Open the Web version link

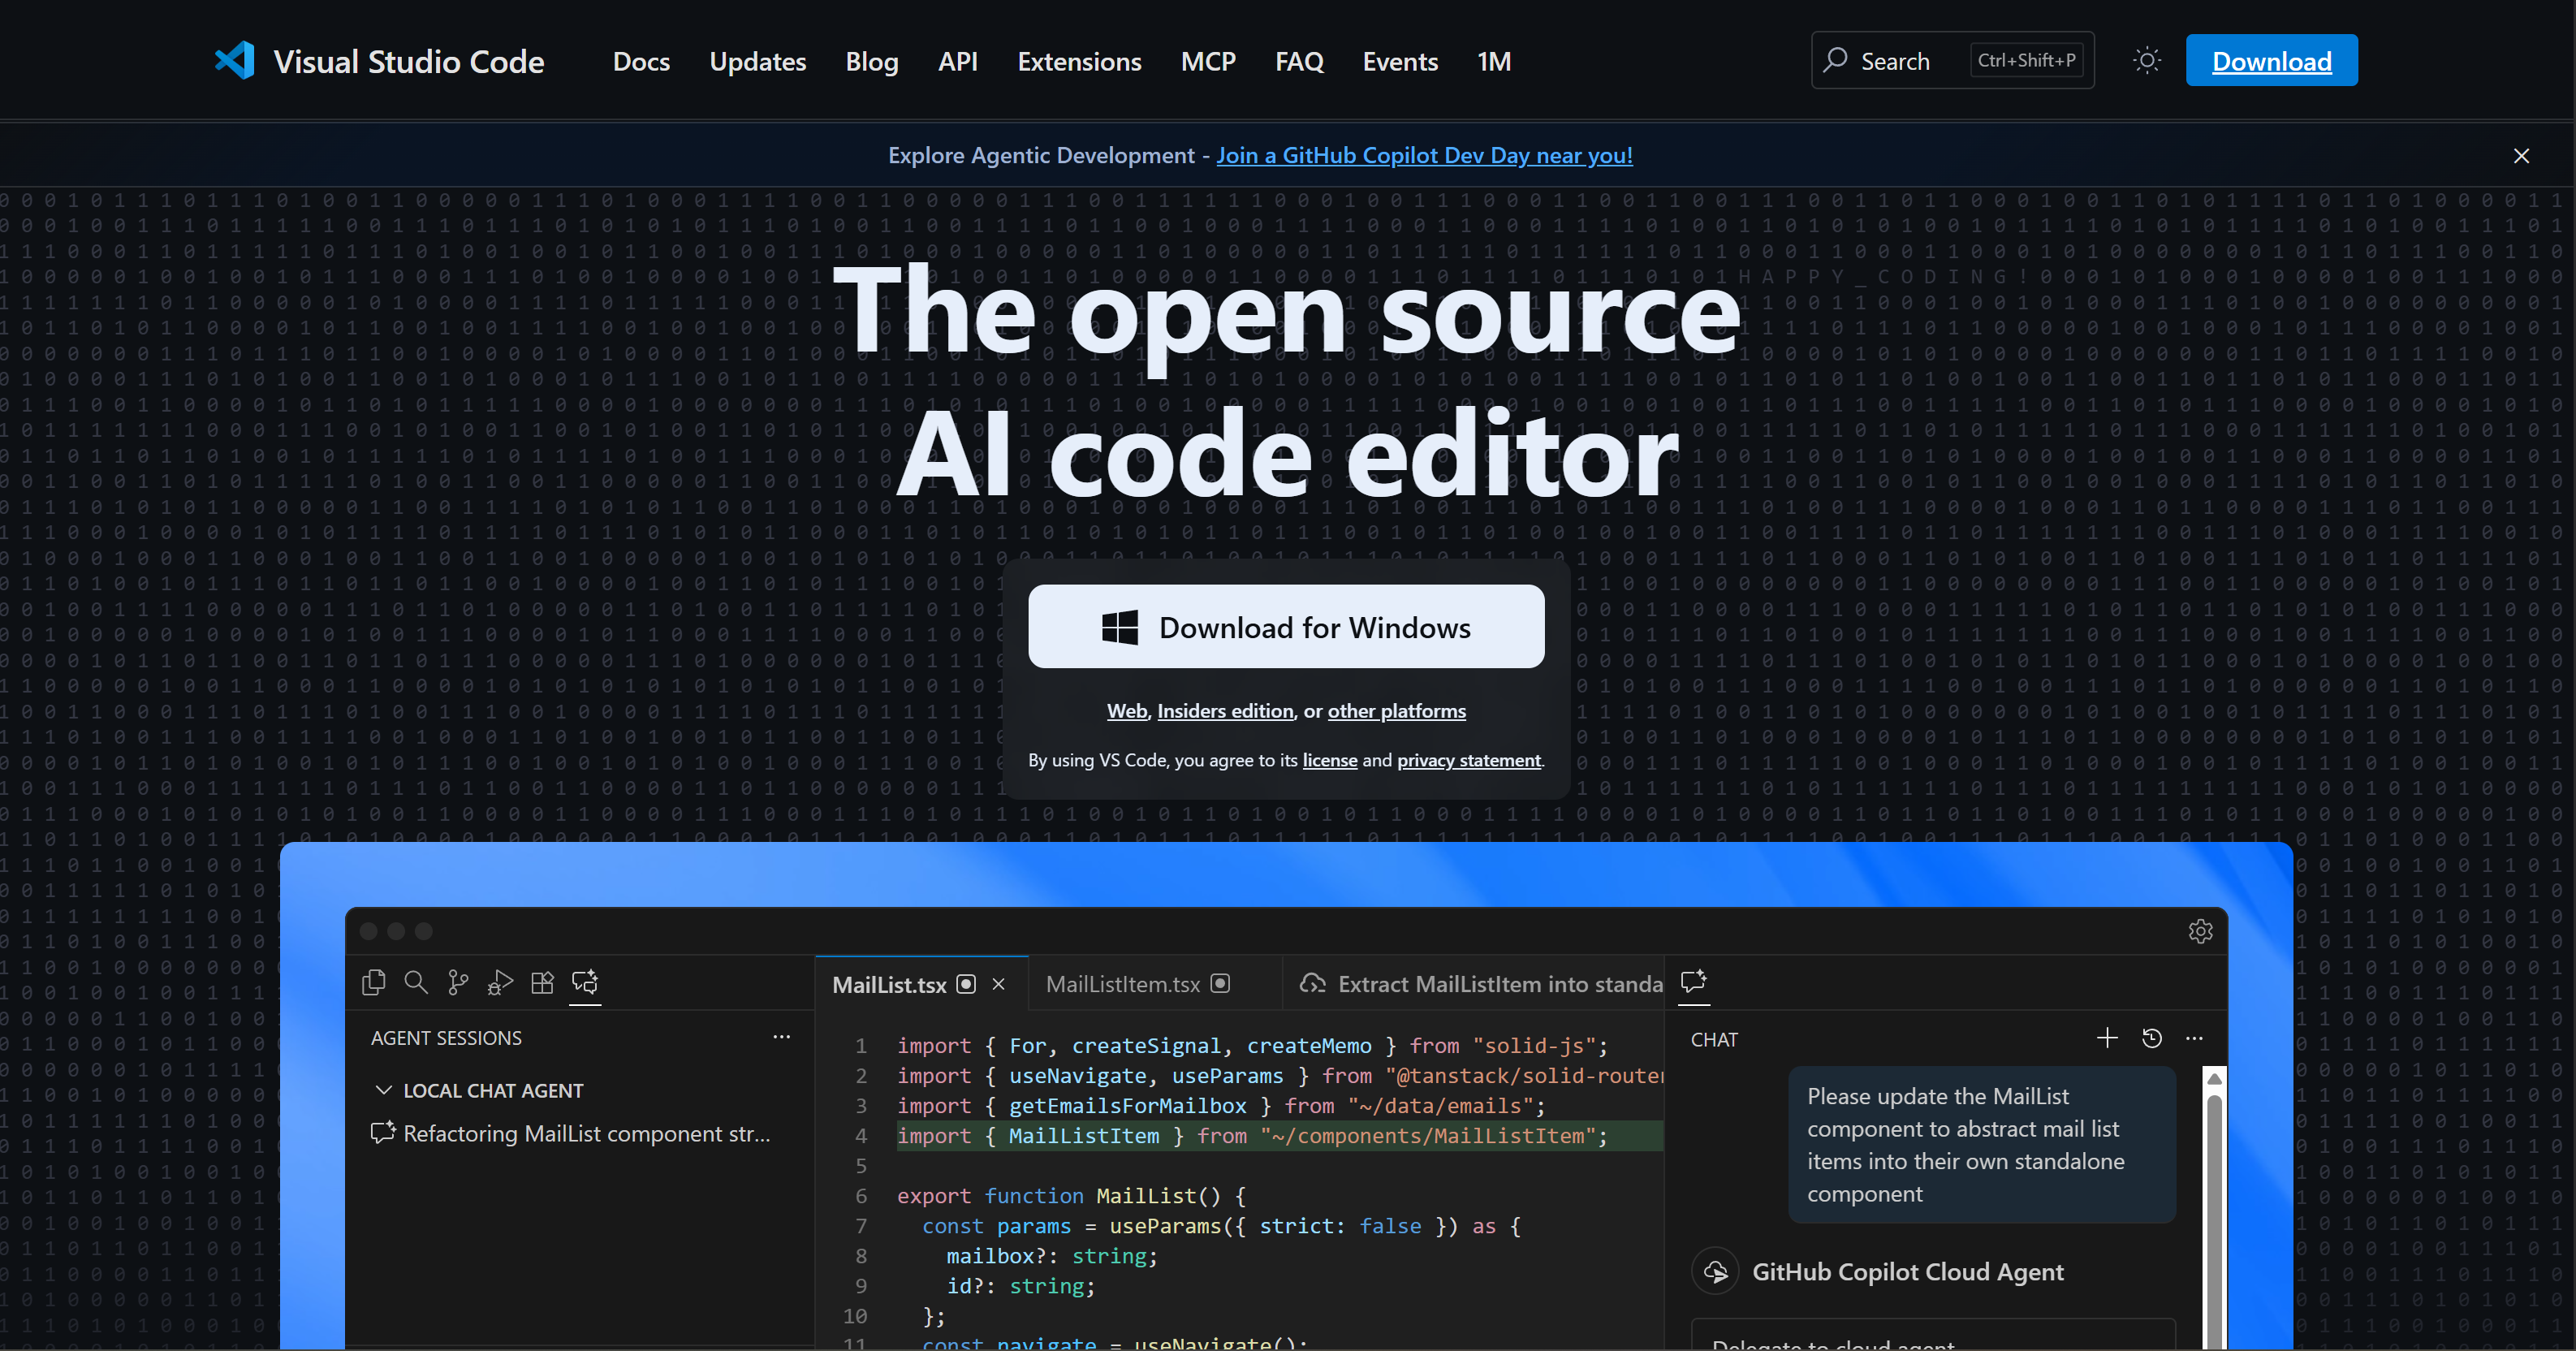(1126, 711)
